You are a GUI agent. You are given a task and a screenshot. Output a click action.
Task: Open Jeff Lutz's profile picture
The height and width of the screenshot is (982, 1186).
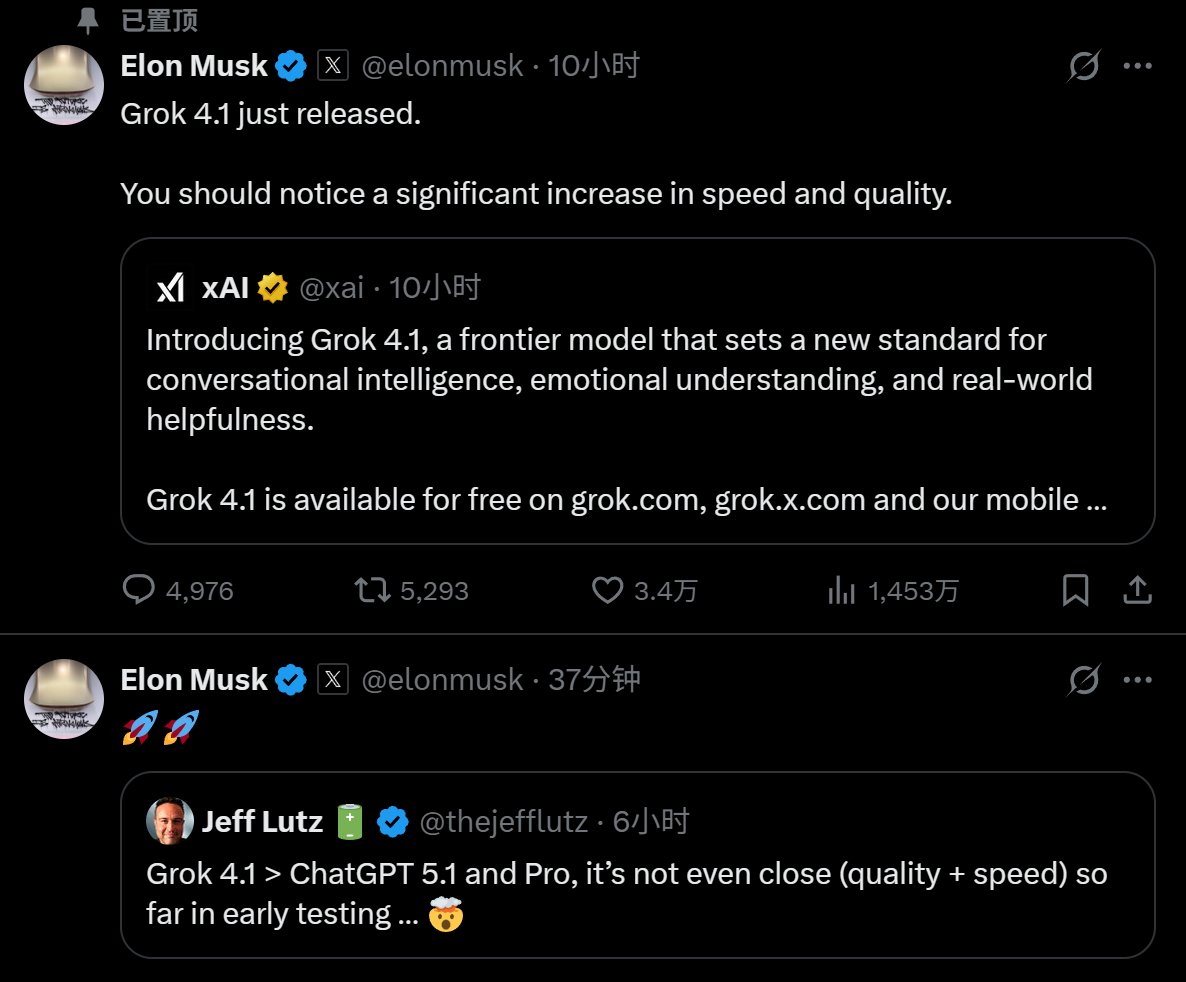[171, 822]
